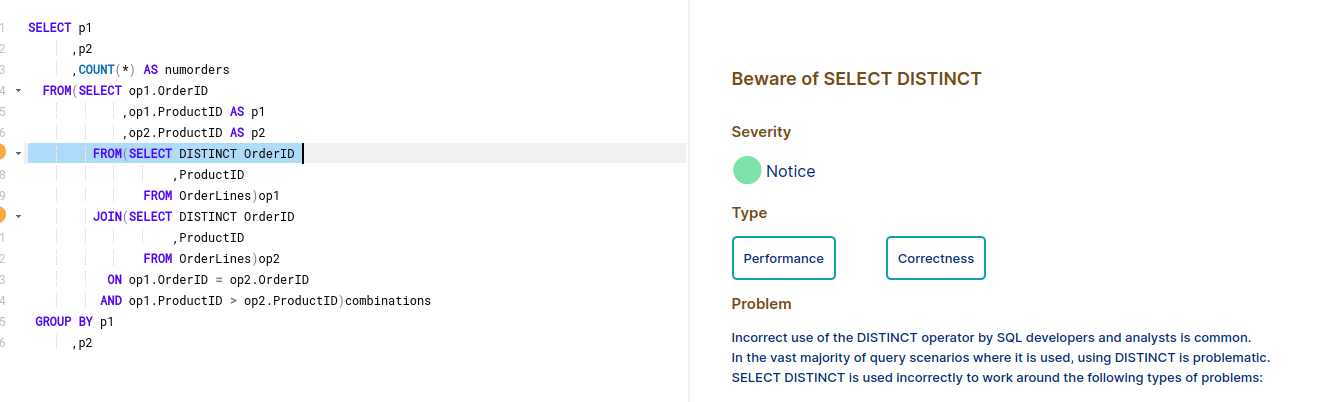Viewport: 1317px width, 402px height.
Task: Select the Correctness type tag
Action: (936, 258)
